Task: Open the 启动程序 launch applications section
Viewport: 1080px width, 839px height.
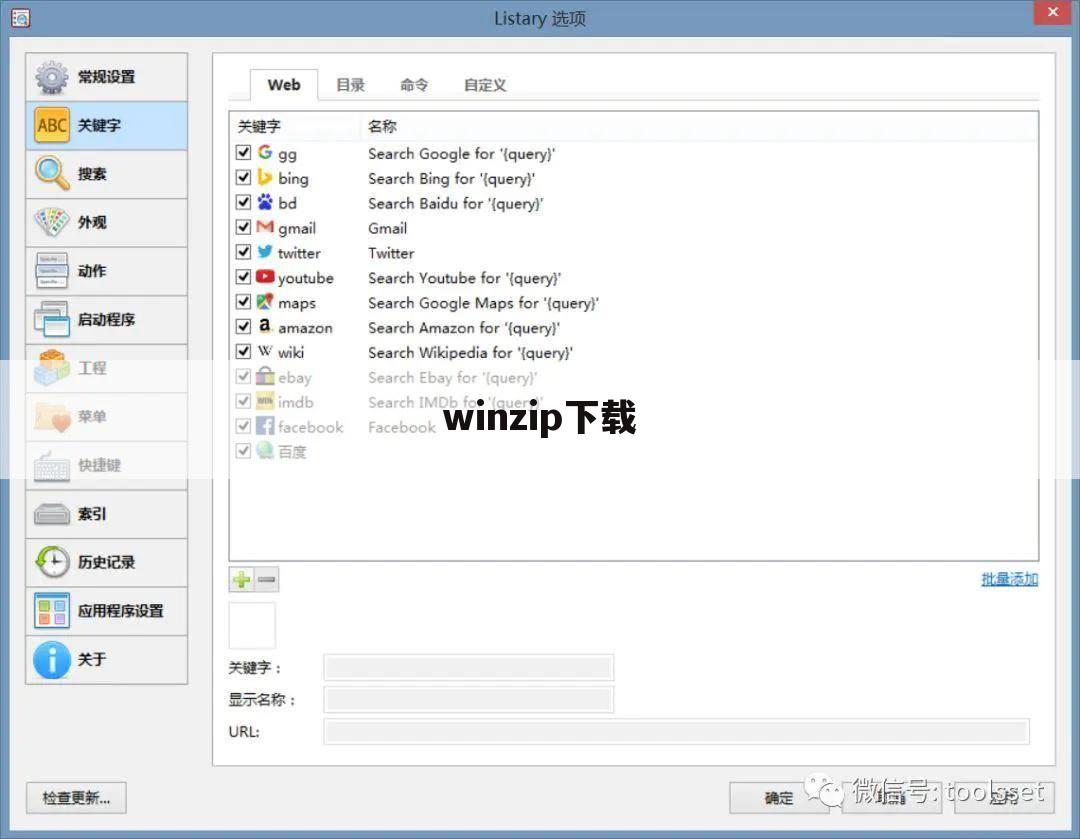Action: (106, 320)
